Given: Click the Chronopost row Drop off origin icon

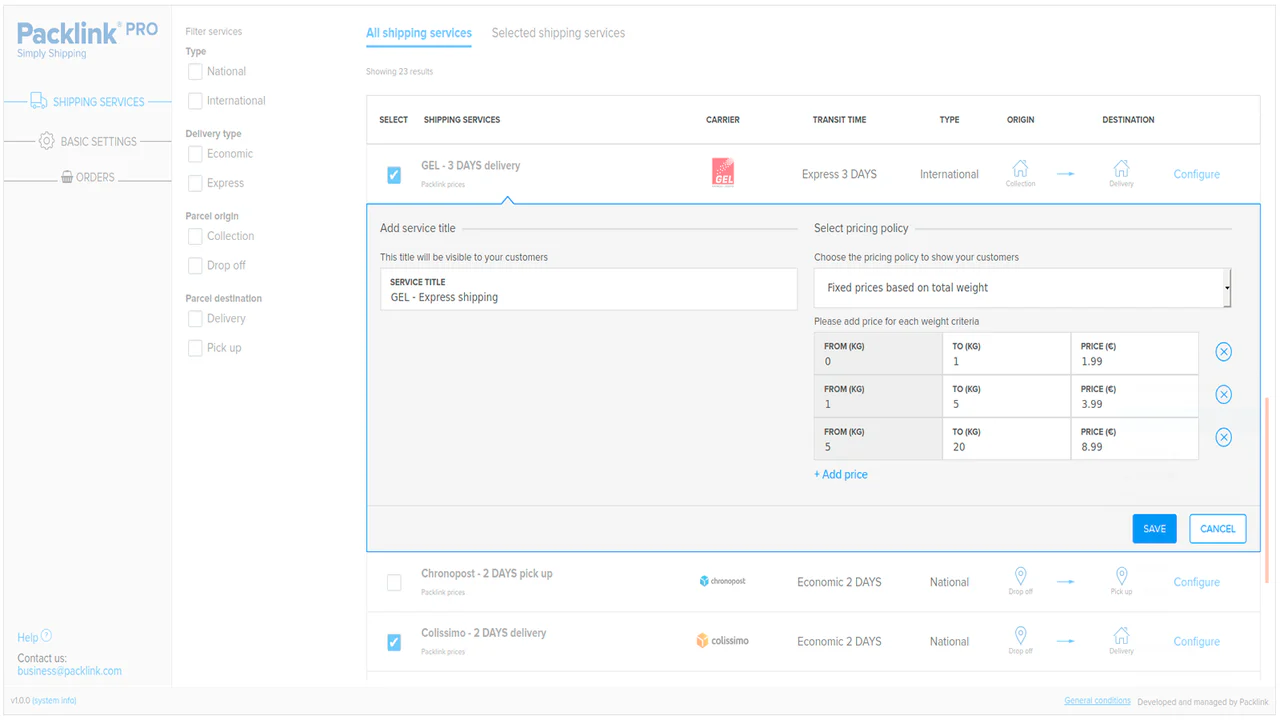Looking at the screenshot, I should click(1020, 577).
